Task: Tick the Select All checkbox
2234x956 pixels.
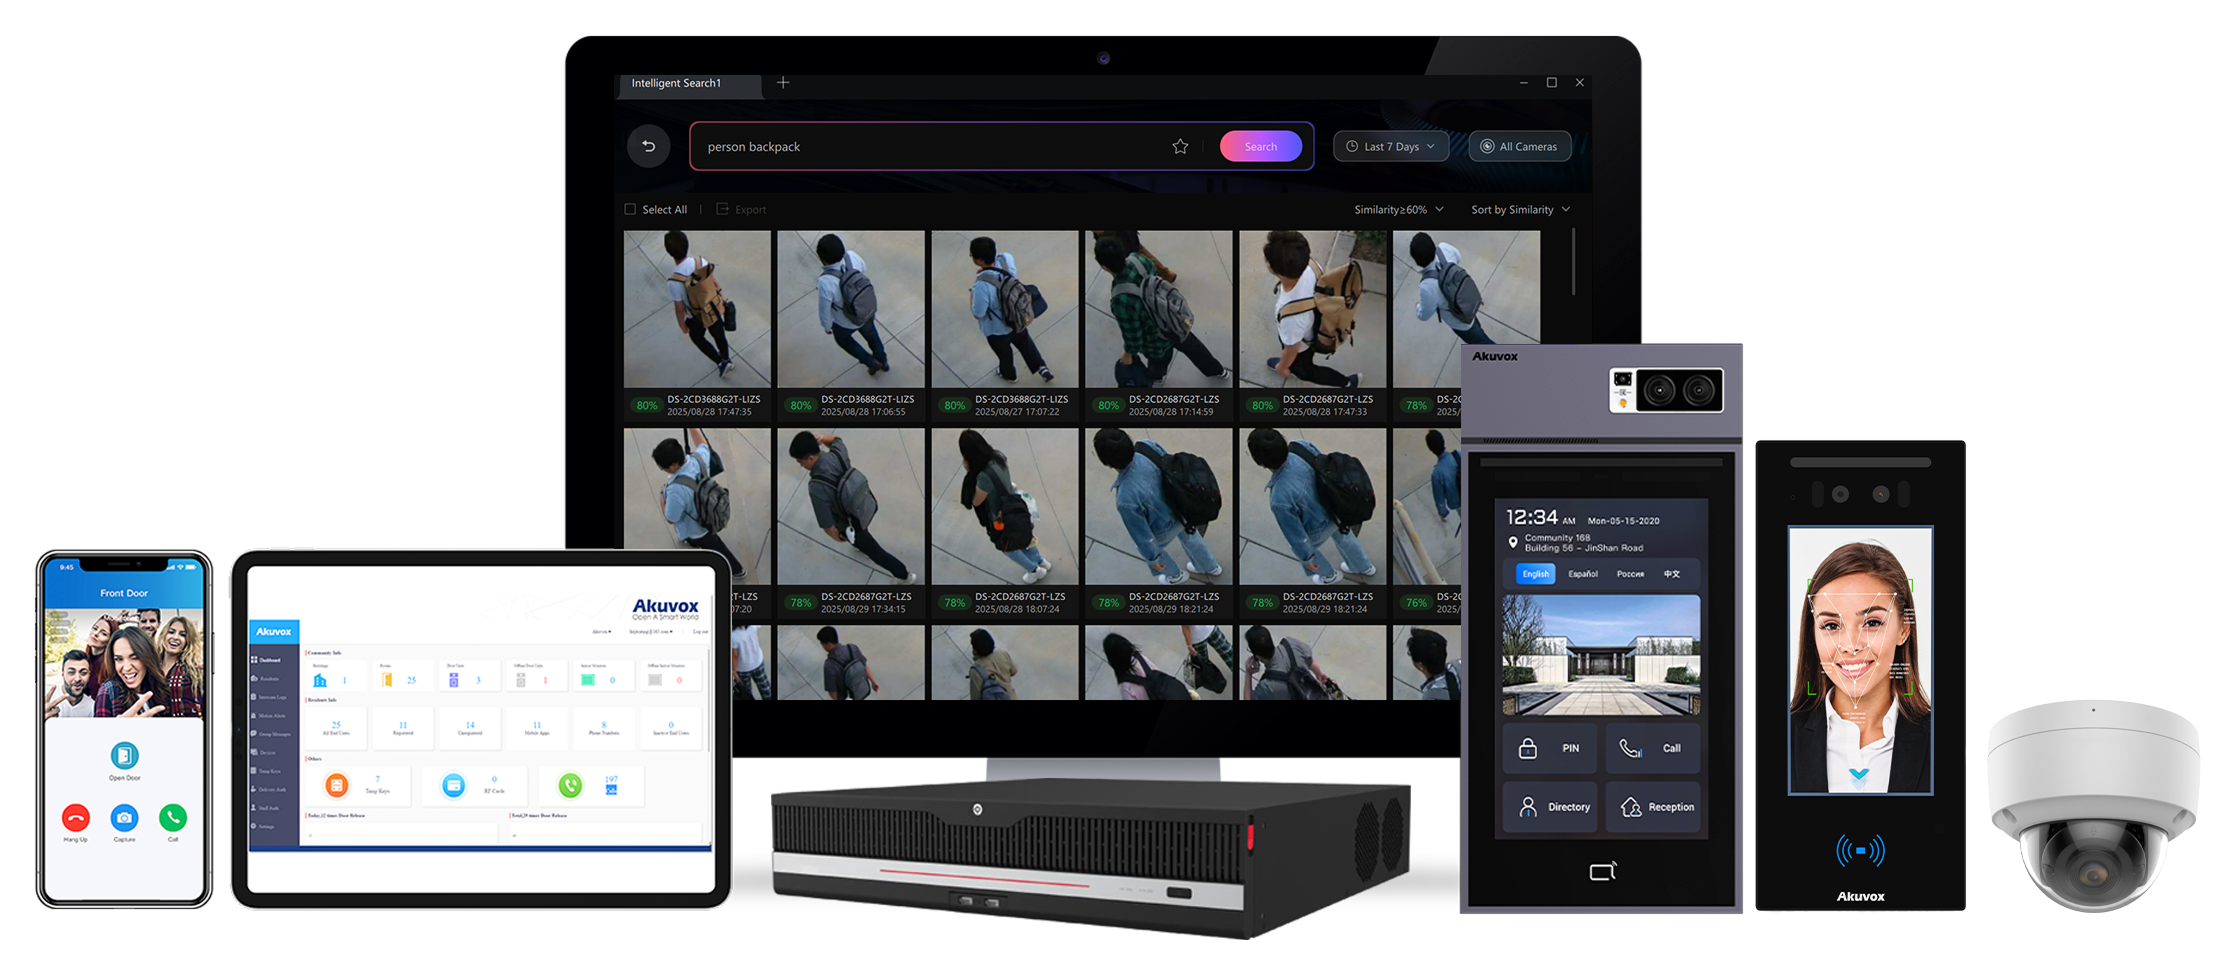Action: click(630, 209)
